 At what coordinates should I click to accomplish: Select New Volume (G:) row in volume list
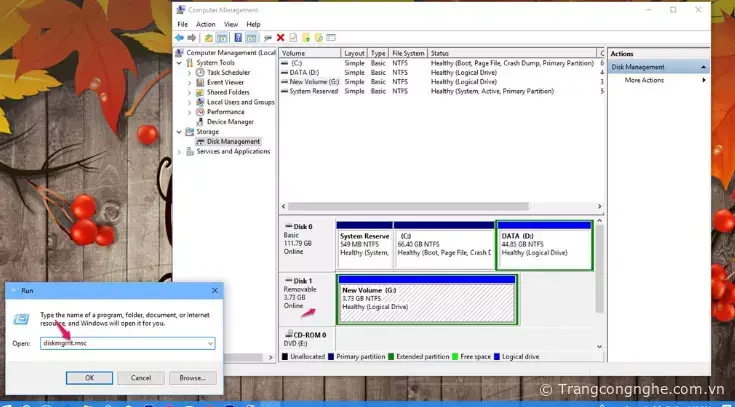pos(313,82)
